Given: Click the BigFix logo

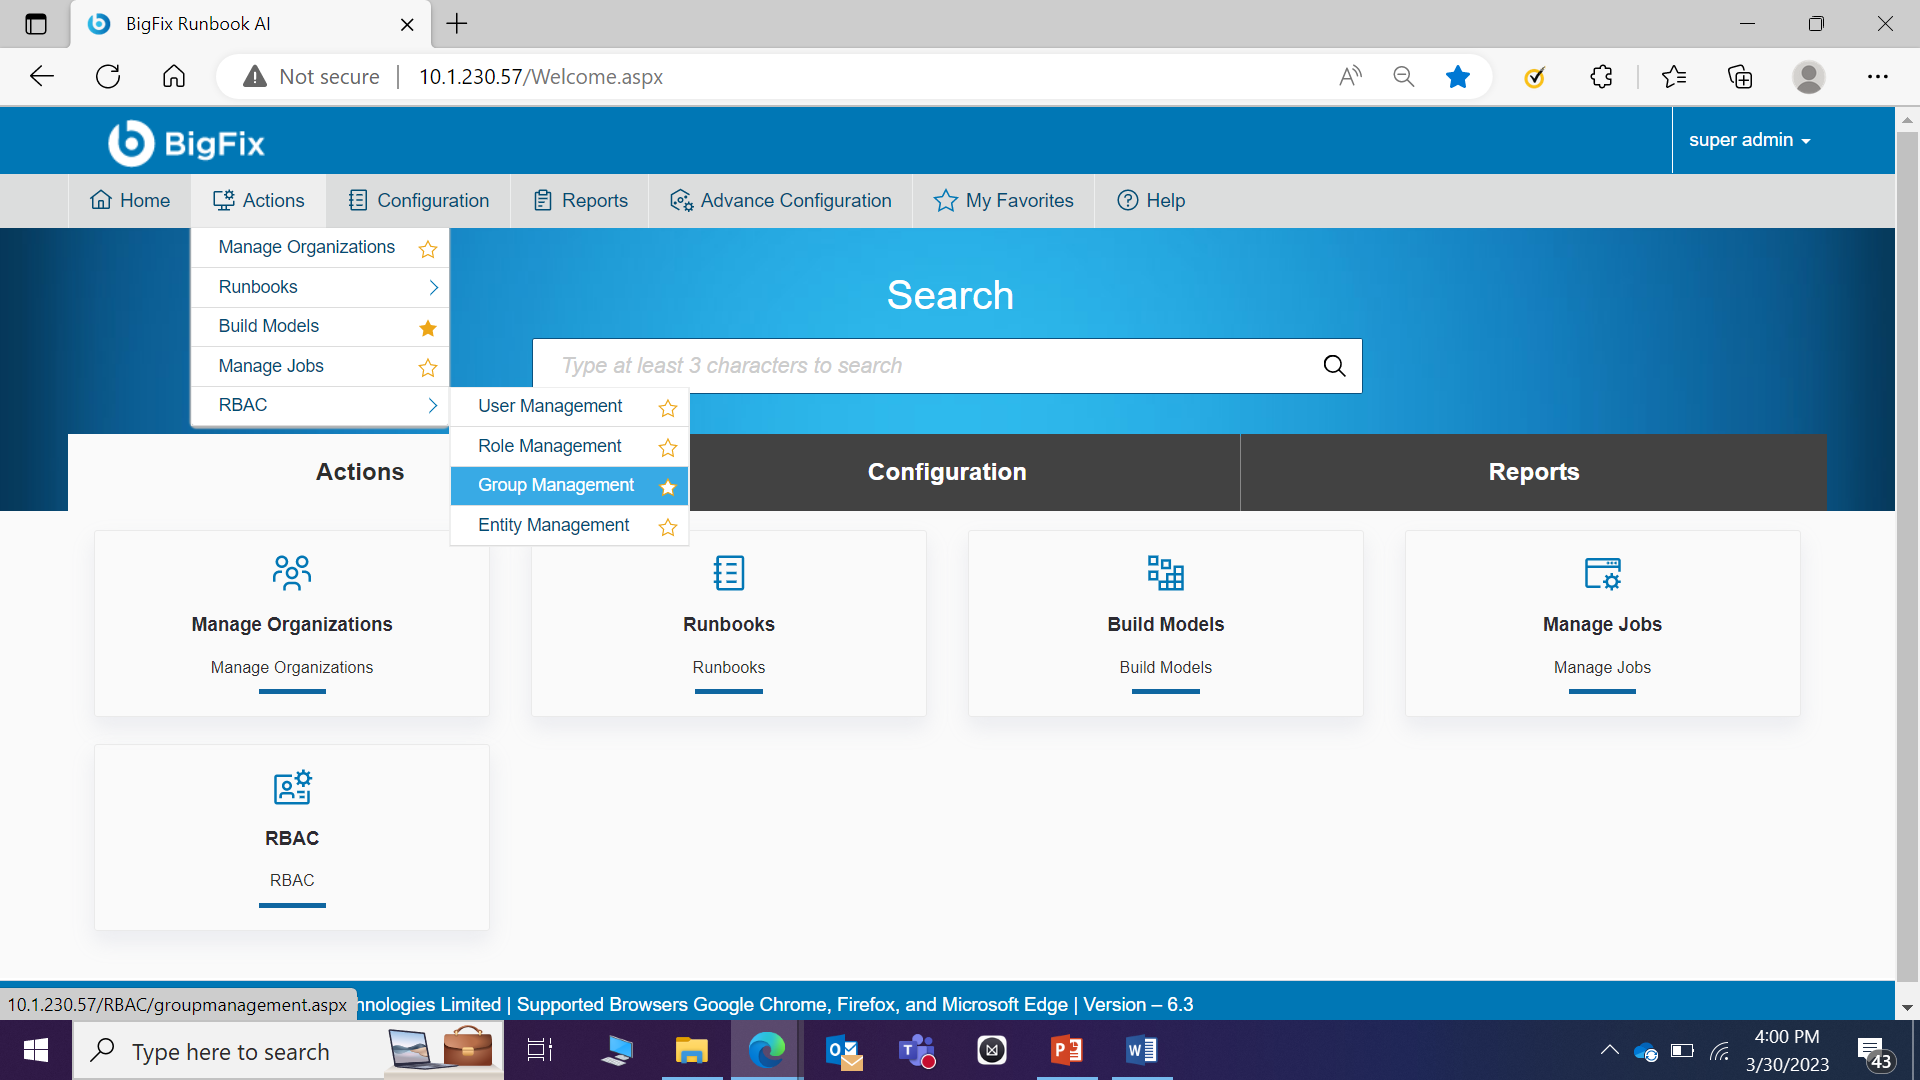Looking at the screenshot, I should [x=187, y=143].
